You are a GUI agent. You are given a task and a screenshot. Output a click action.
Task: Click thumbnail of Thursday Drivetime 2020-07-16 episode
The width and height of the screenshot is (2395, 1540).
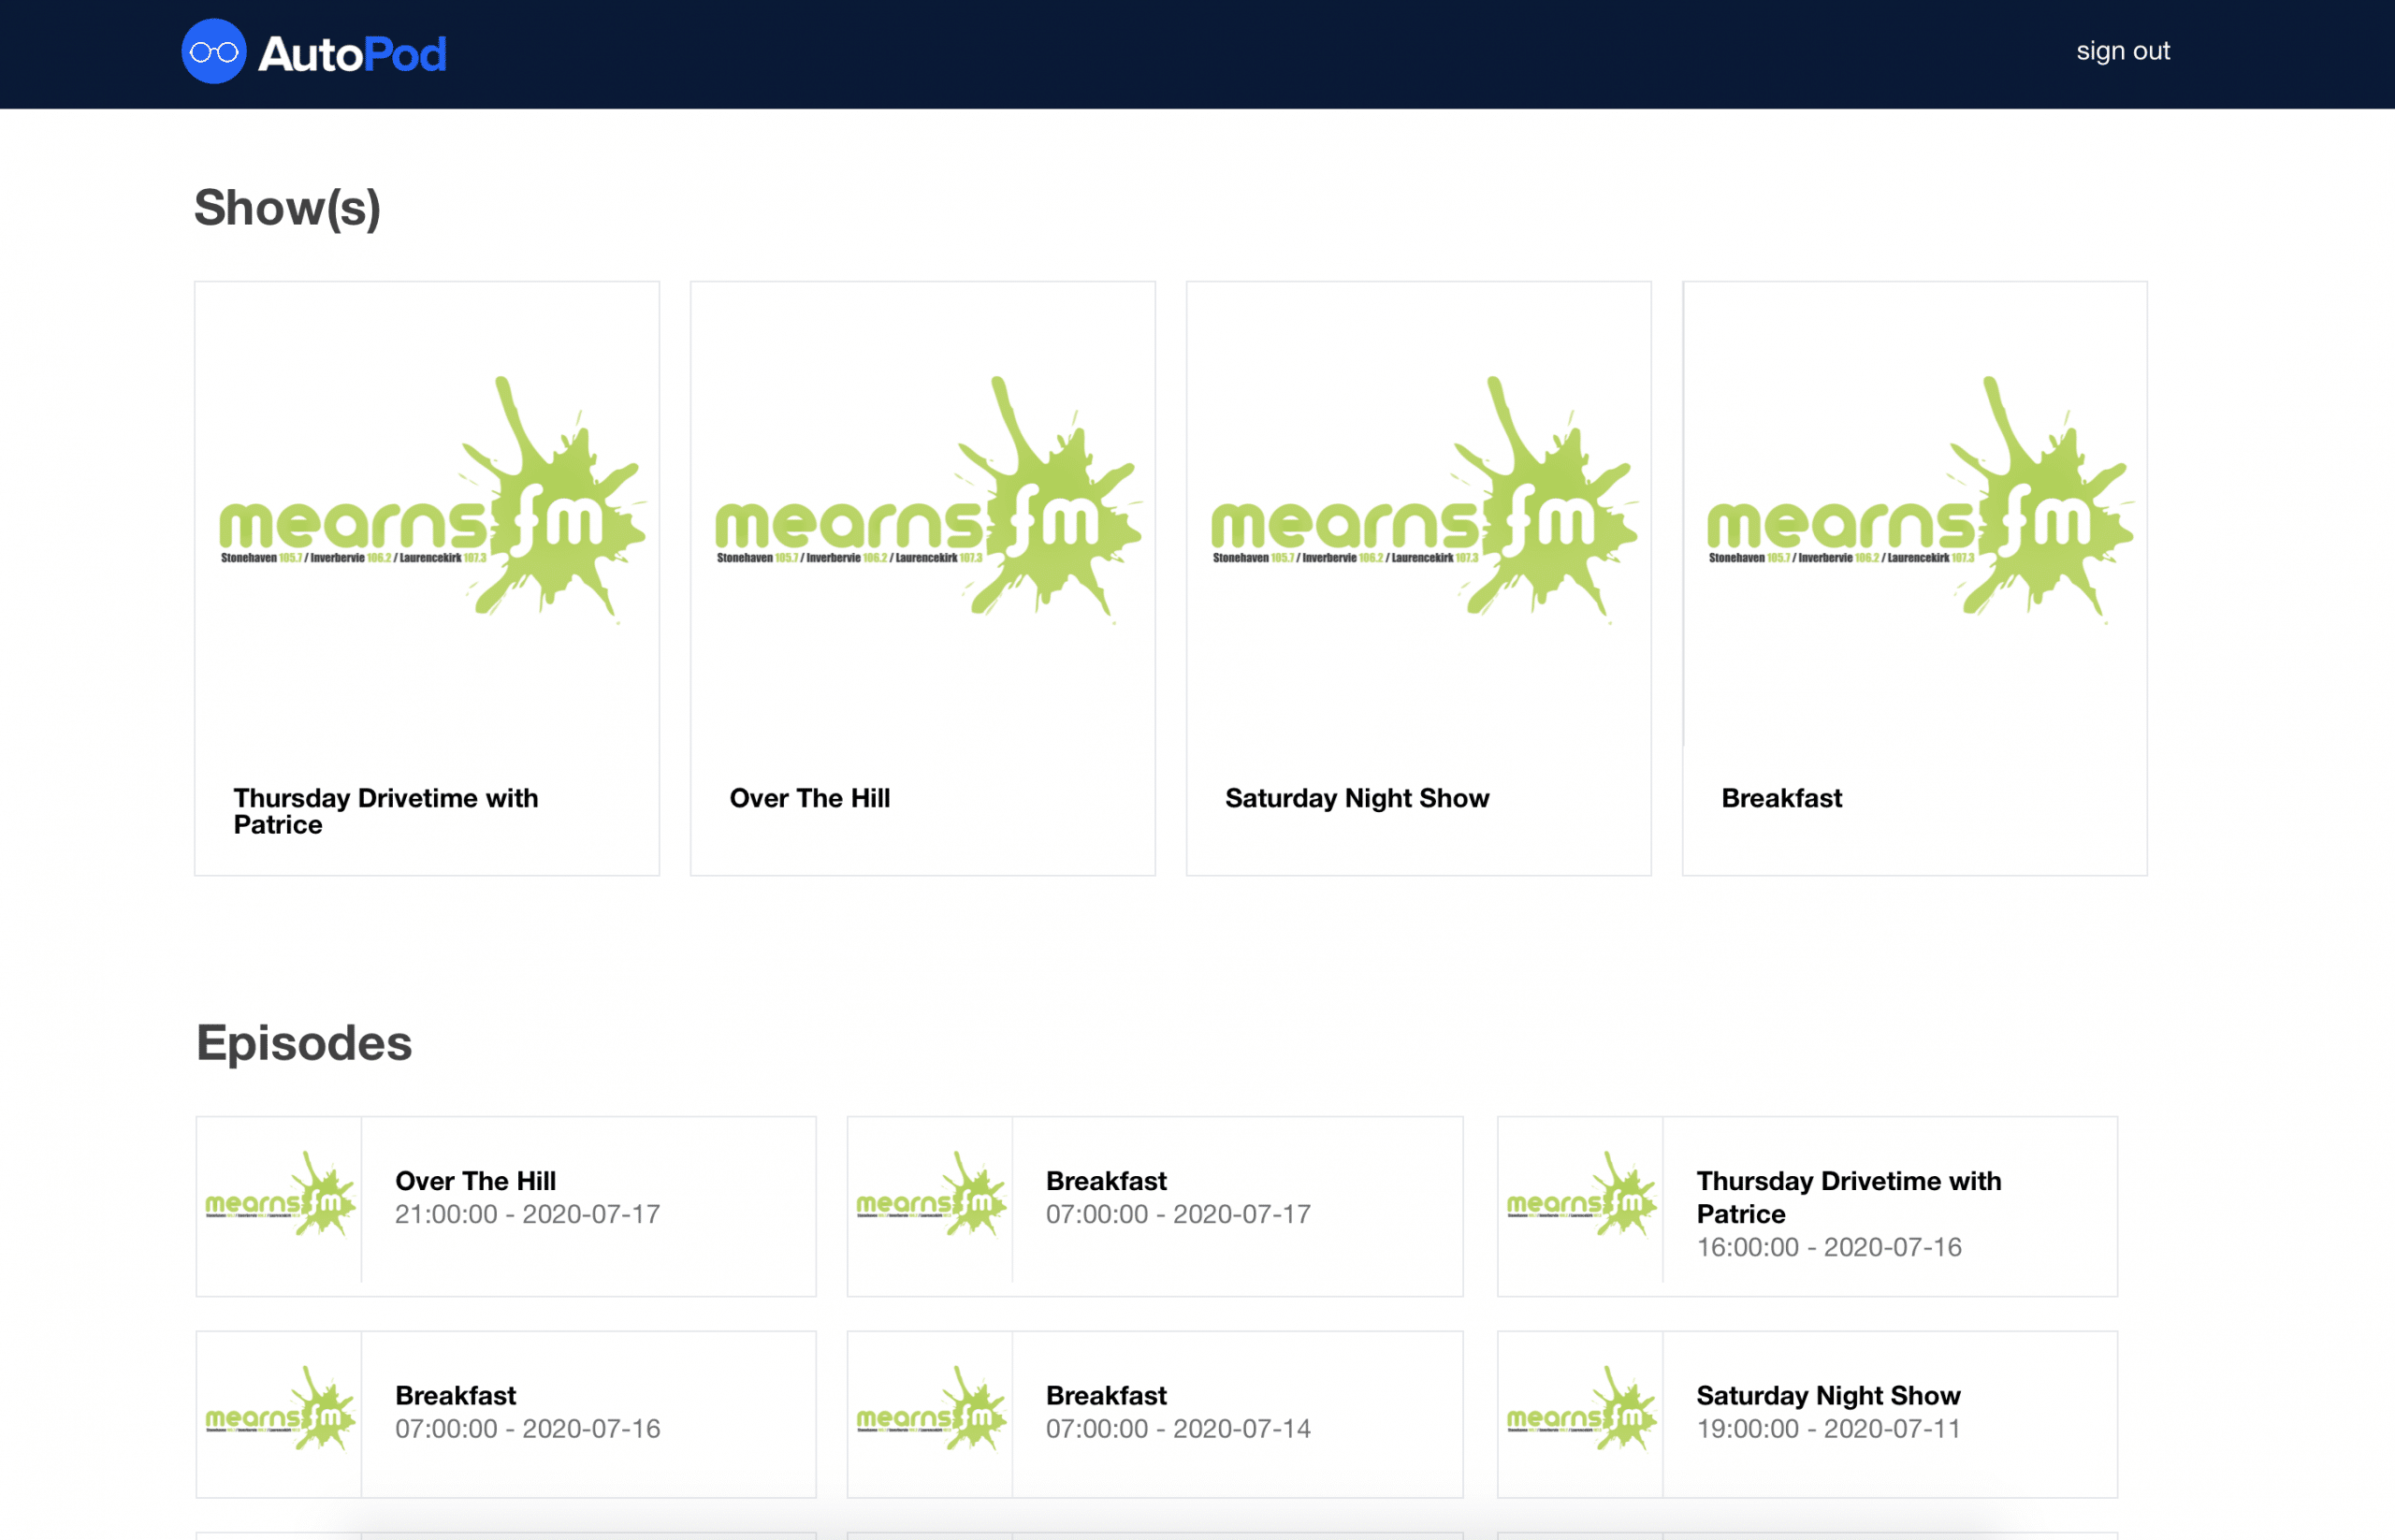(1580, 1199)
